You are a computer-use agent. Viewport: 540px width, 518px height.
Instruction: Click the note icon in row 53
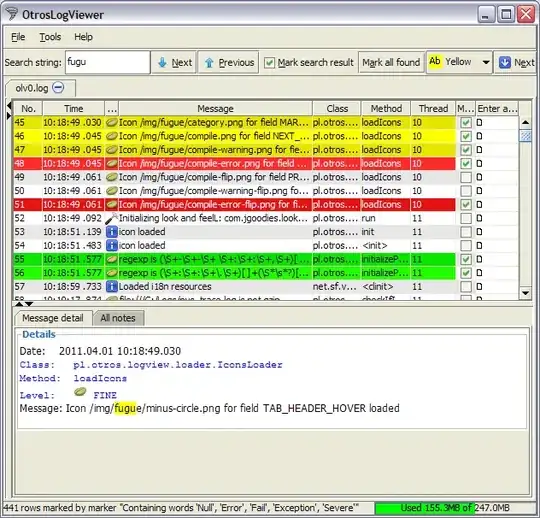[479, 232]
